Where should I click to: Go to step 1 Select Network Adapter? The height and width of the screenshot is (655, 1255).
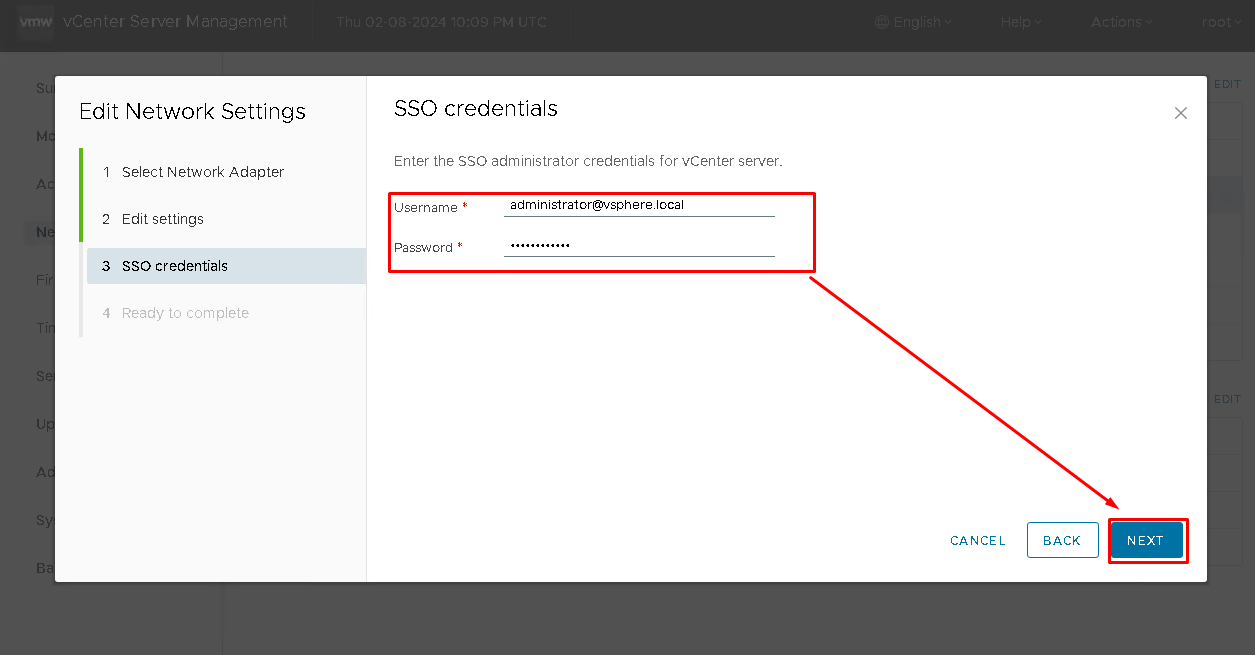(x=226, y=172)
